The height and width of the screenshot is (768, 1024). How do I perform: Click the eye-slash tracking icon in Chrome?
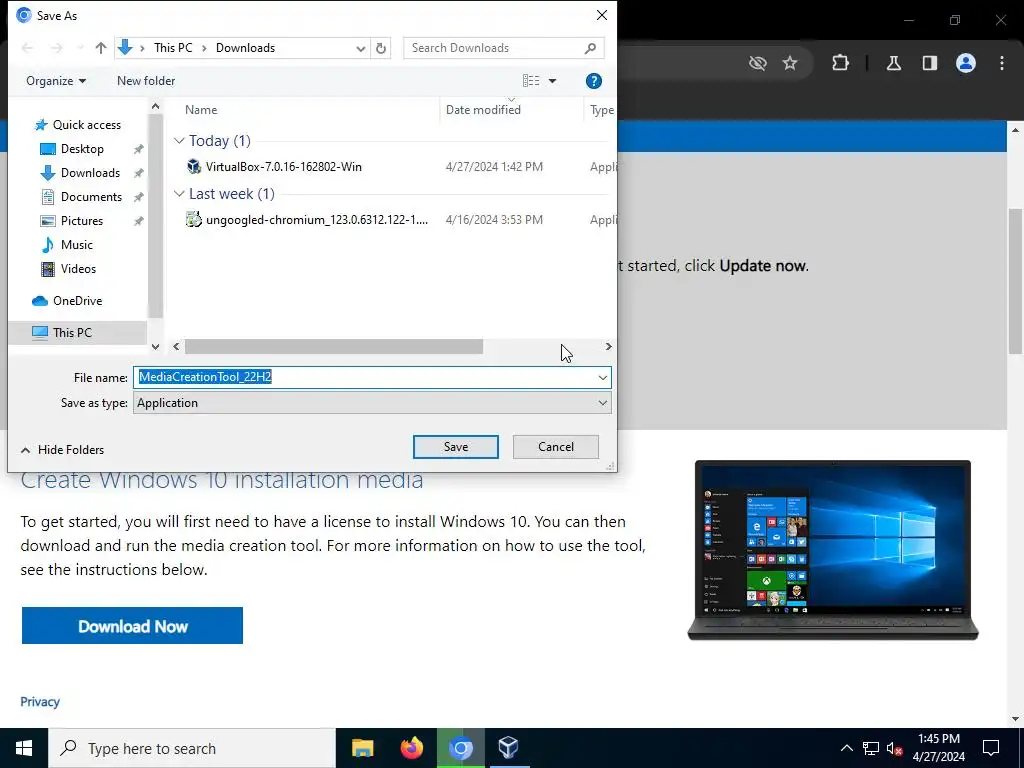pyautogui.click(x=757, y=63)
